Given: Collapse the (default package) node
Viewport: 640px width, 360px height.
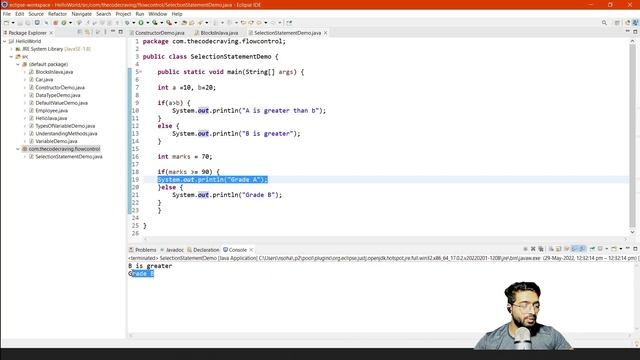Looking at the screenshot, I should click(18, 64).
